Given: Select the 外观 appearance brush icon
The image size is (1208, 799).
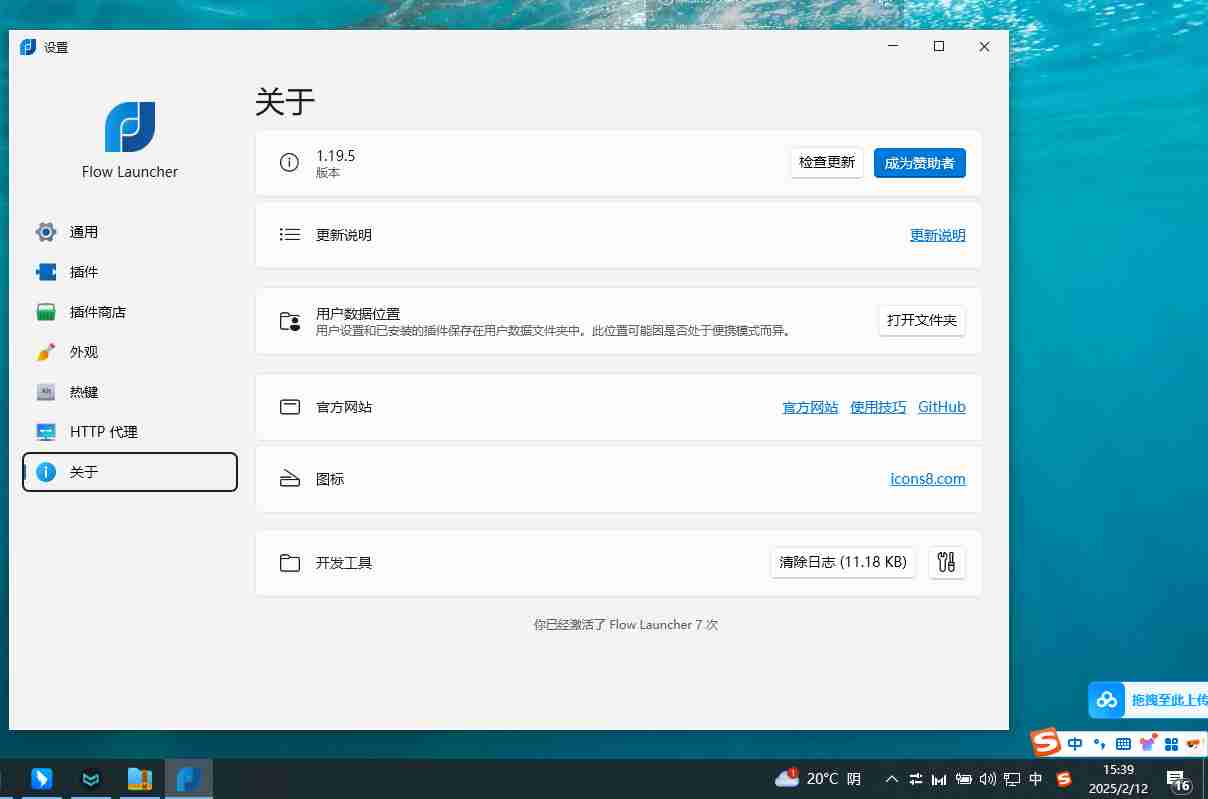Looking at the screenshot, I should coord(46,351).
